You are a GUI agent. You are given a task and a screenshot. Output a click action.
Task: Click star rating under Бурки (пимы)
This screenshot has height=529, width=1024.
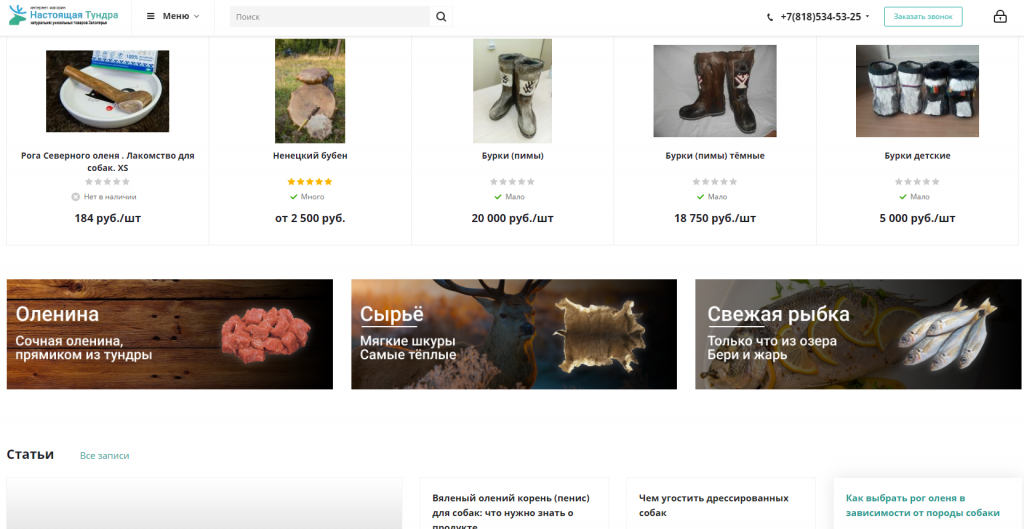512,182
